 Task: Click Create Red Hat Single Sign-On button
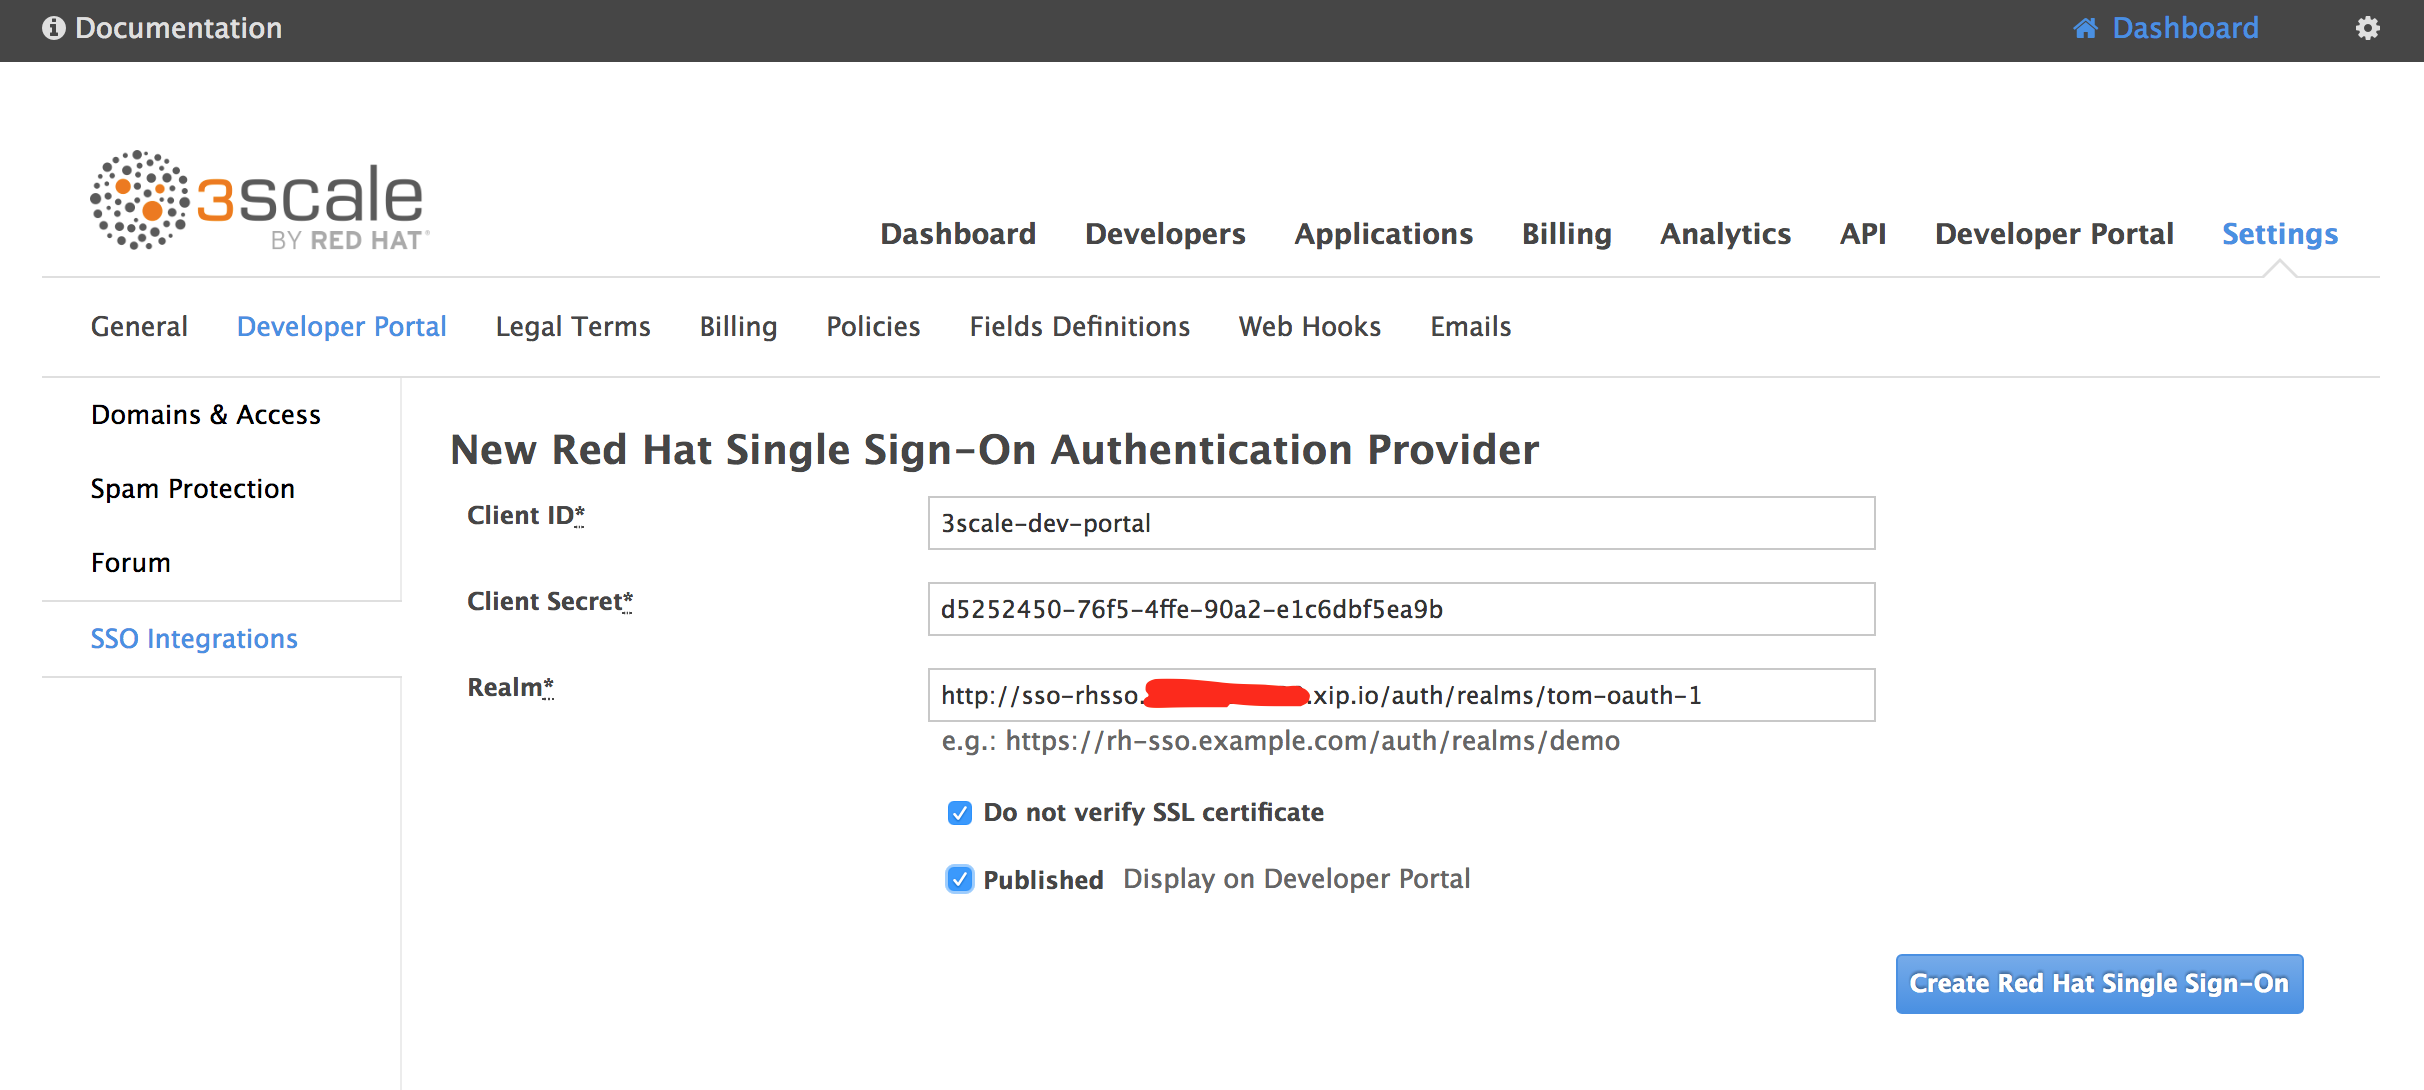click(2098, 984)
